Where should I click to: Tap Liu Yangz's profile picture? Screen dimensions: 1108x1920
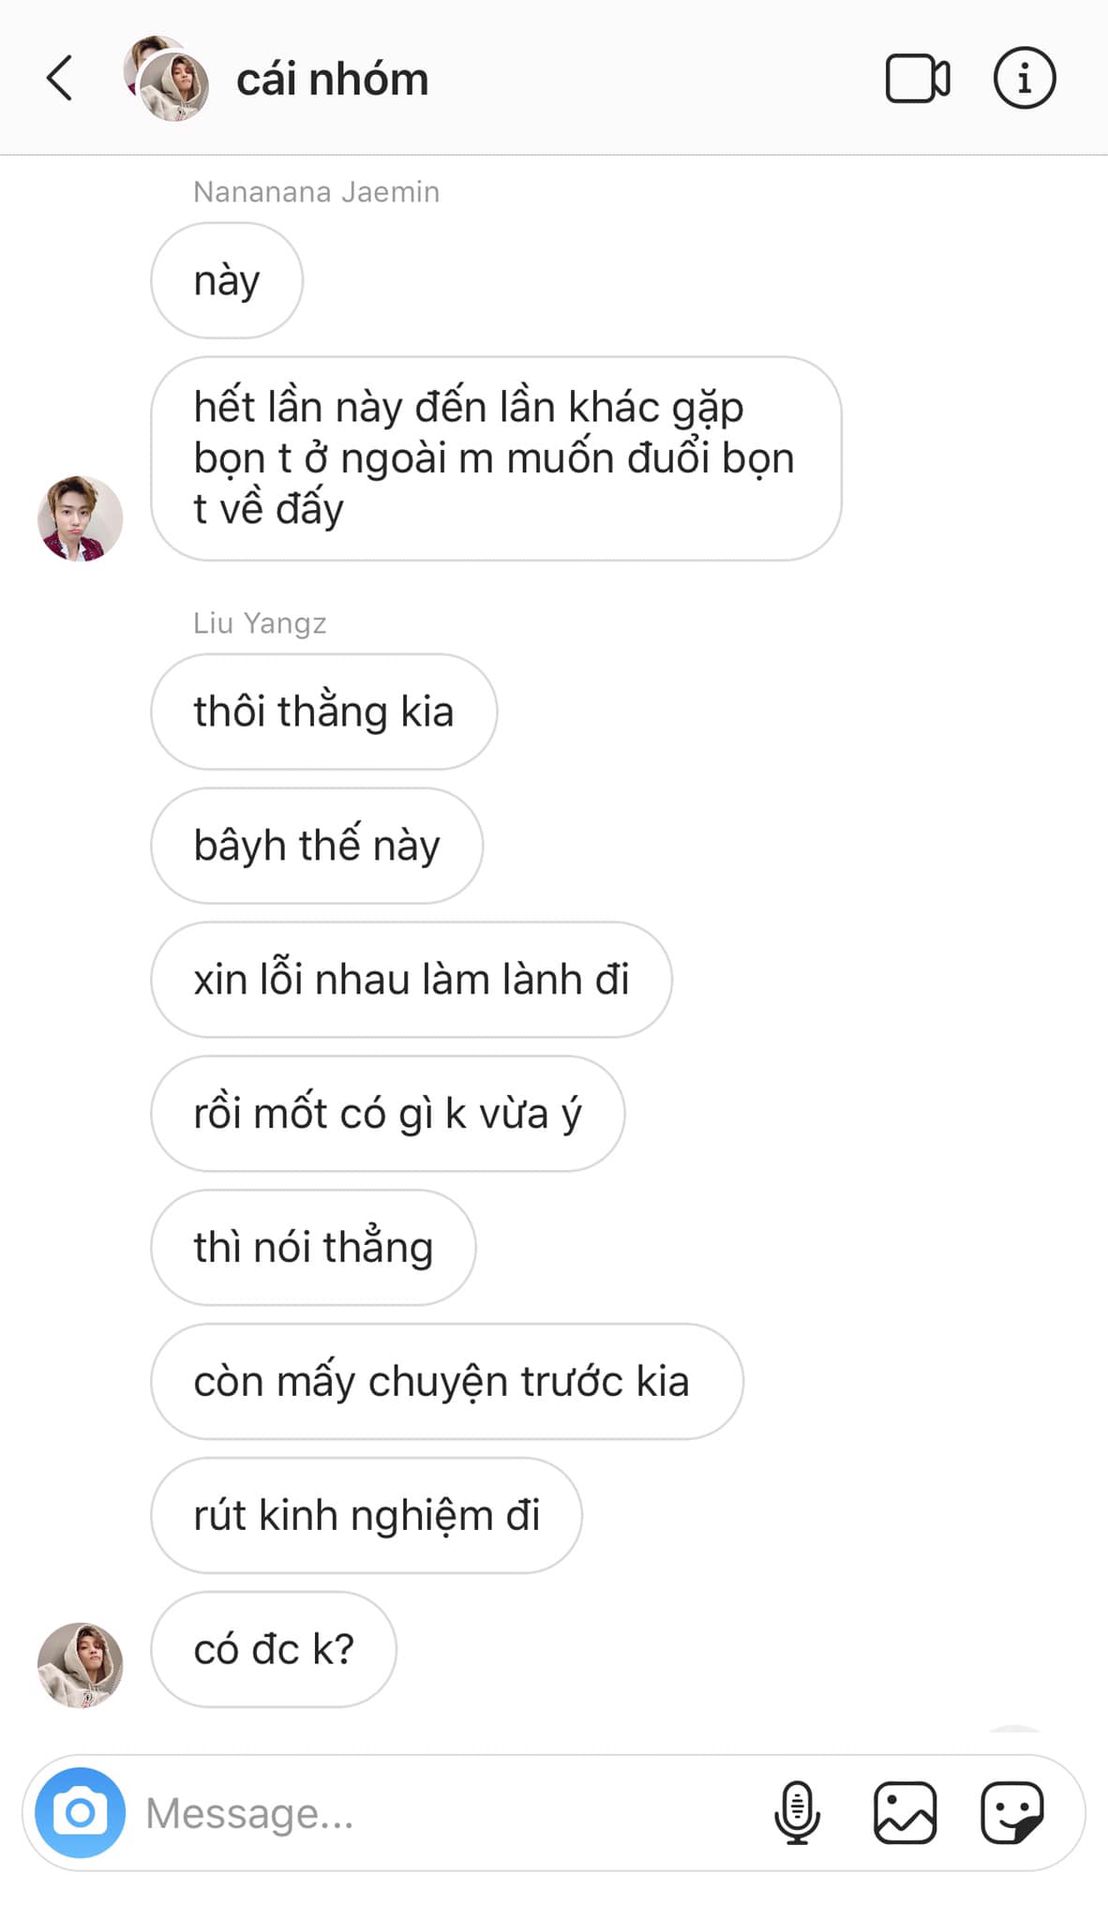click(80, 1665)
